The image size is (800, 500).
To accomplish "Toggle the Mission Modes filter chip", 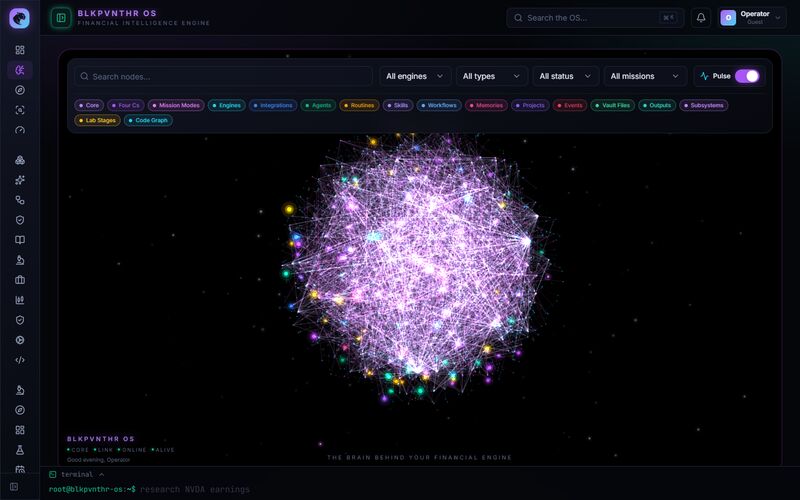I will pyautogui.click(x=176, y=106).
